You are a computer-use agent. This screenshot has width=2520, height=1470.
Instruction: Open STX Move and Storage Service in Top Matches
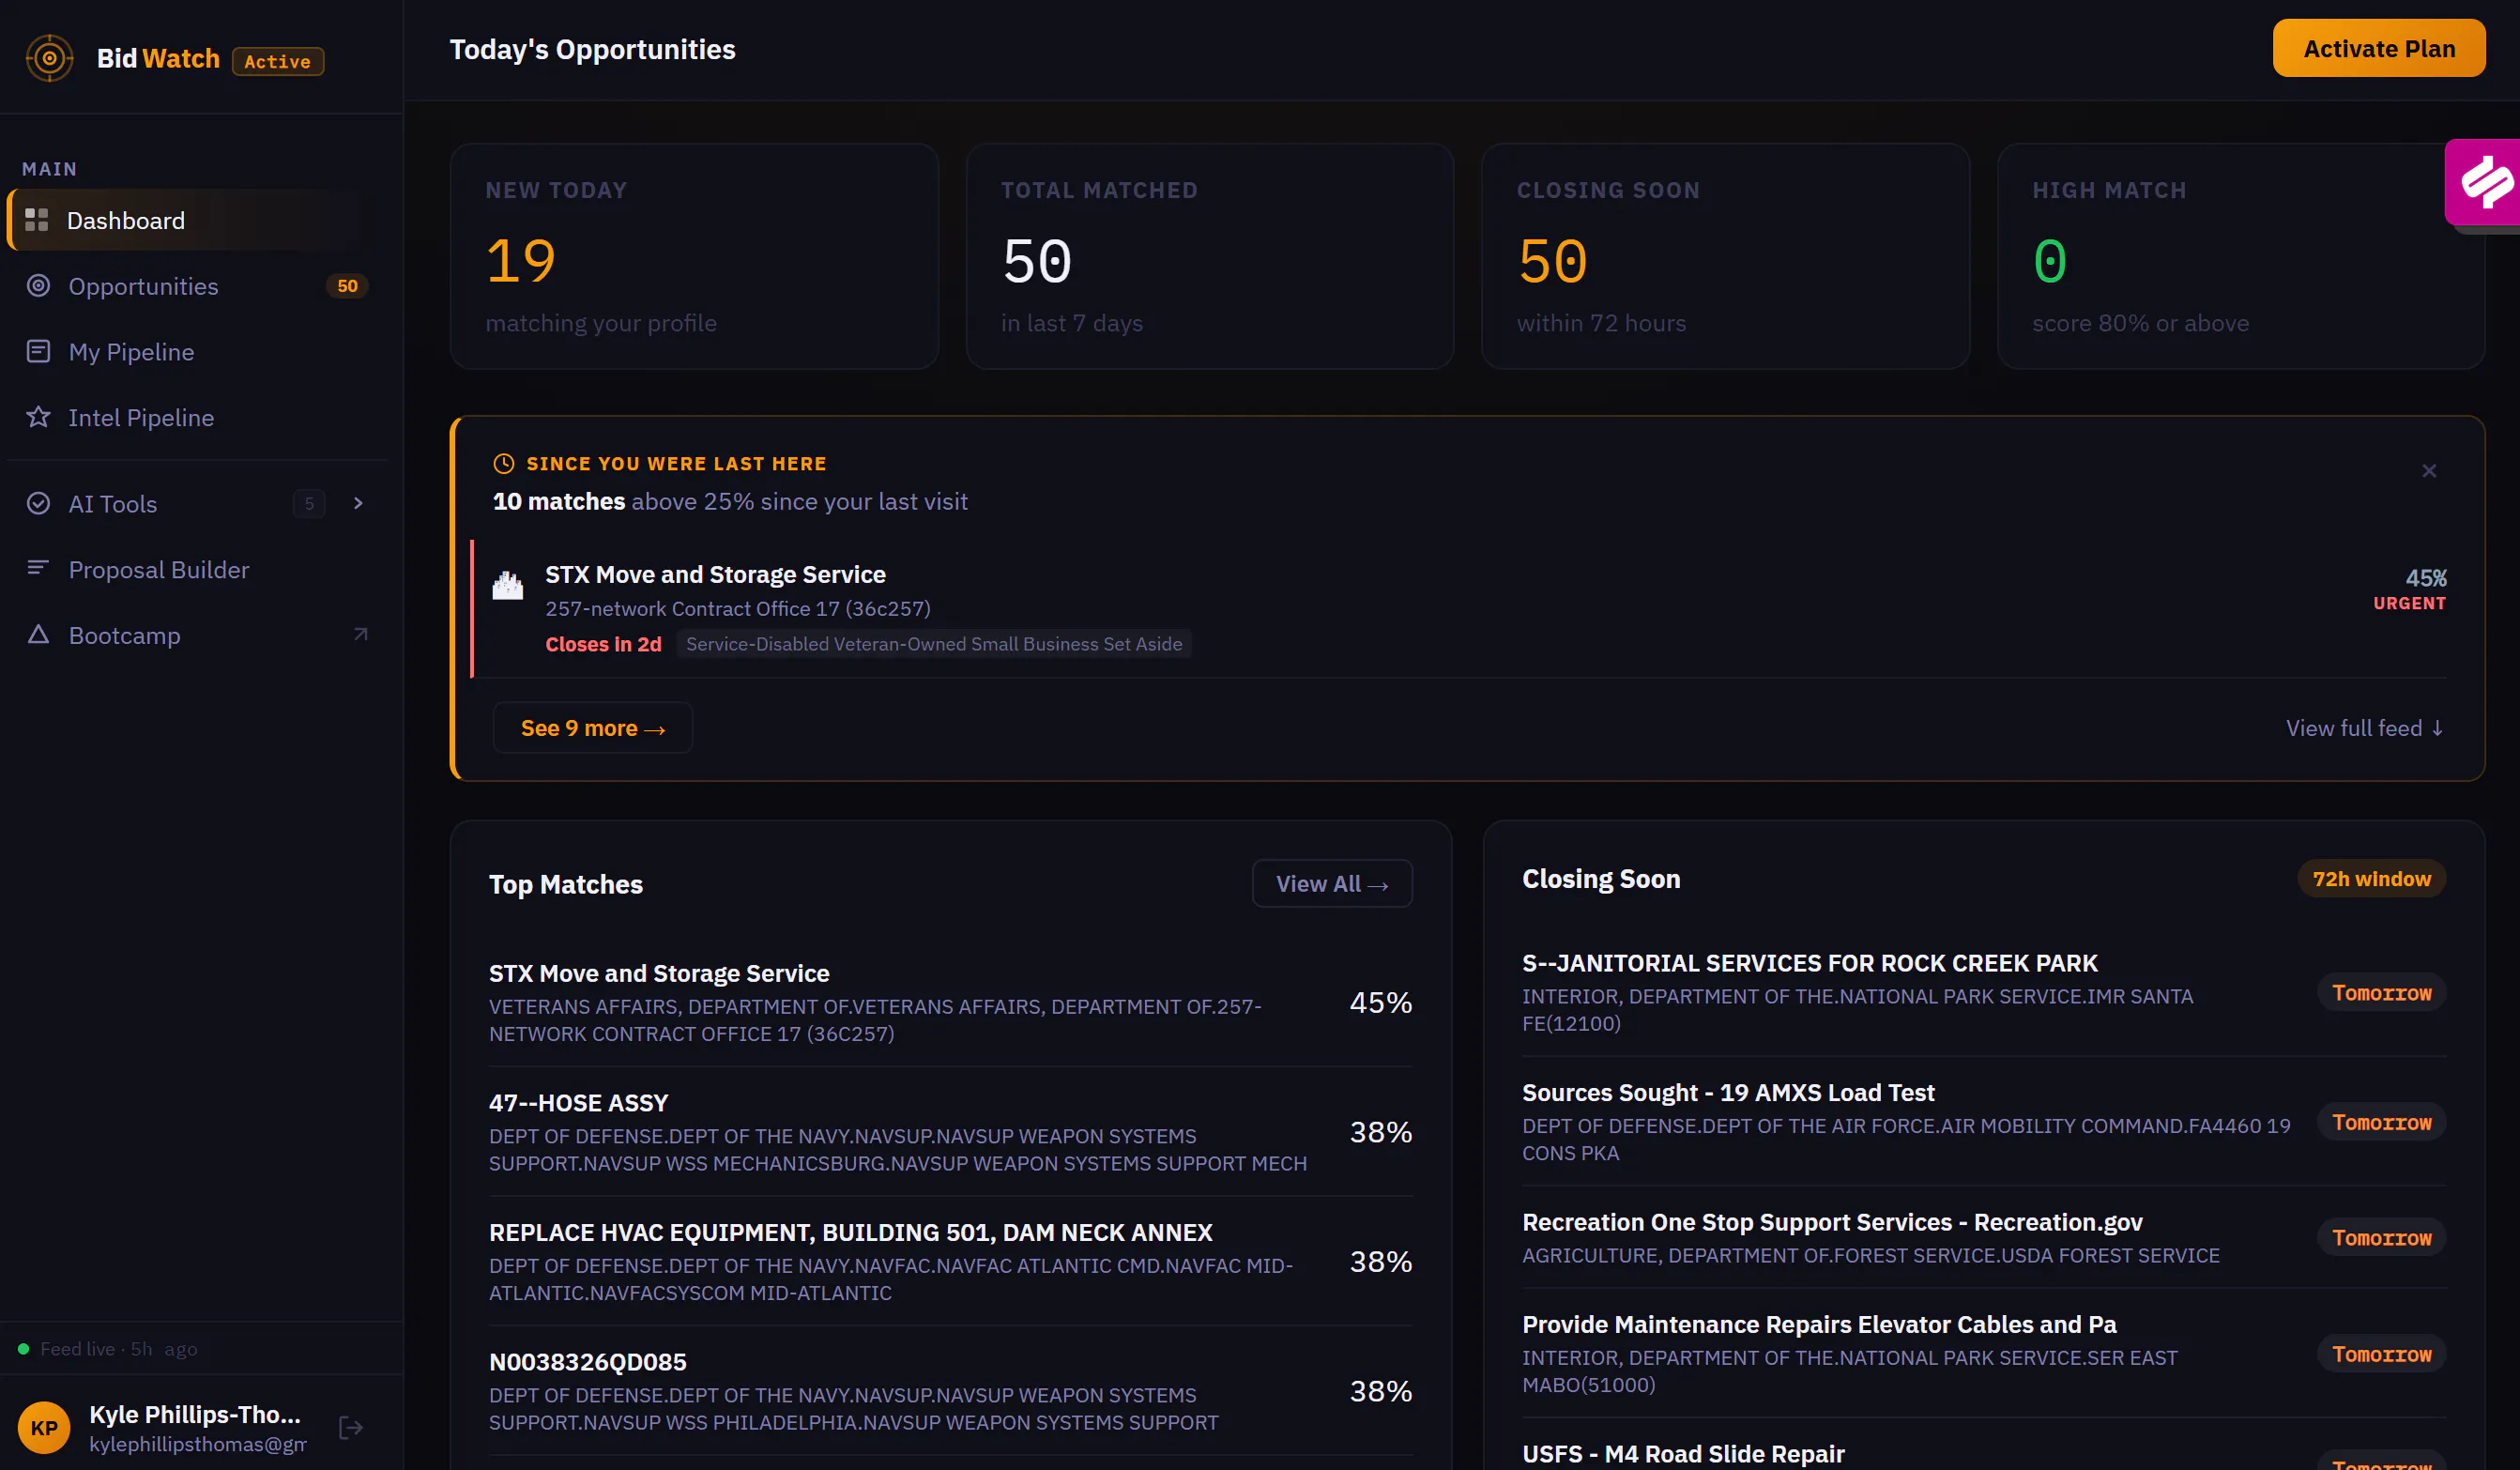click(x=950, y=1002)
